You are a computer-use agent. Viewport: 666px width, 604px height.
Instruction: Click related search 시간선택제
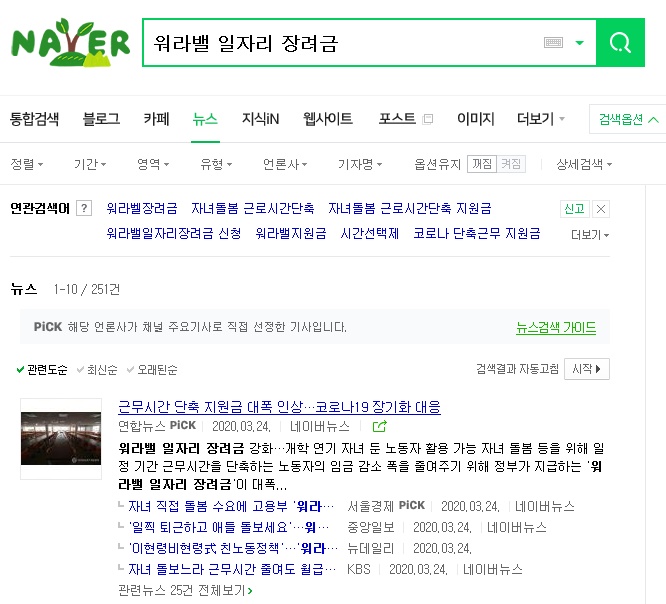click(x=370, y=233)
